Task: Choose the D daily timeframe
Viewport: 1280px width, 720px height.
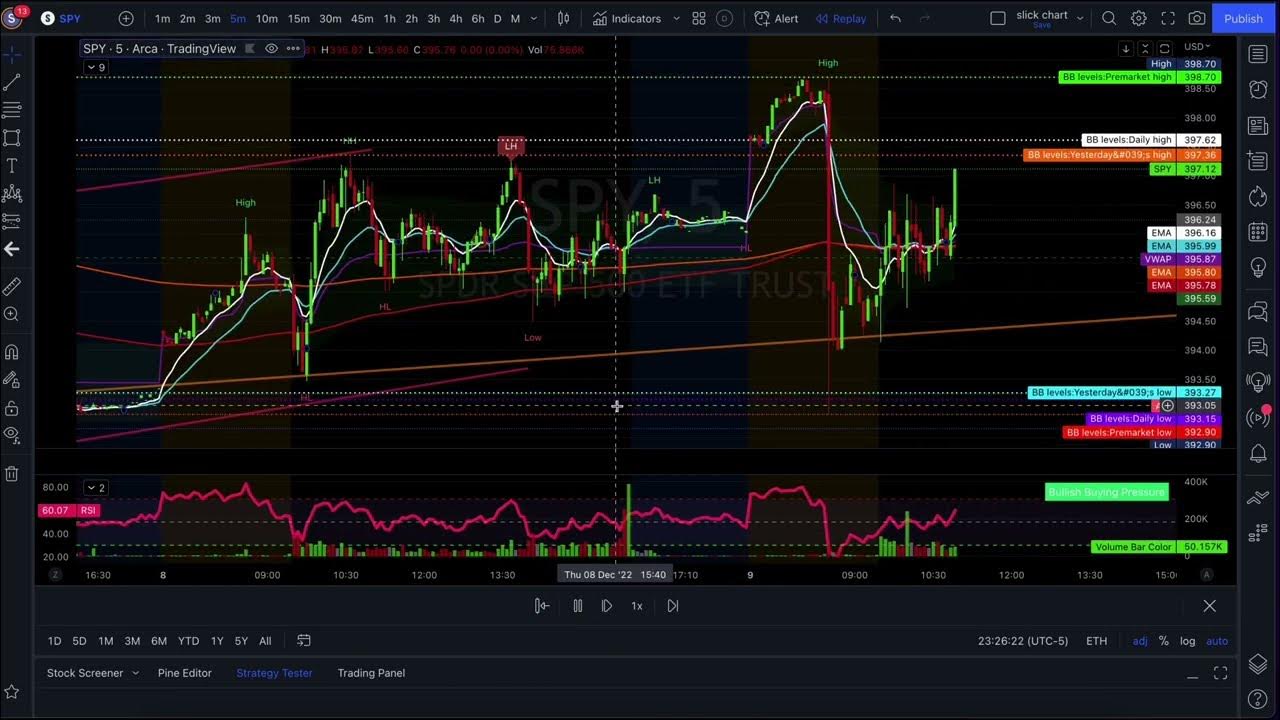Action: pos(497,18)
